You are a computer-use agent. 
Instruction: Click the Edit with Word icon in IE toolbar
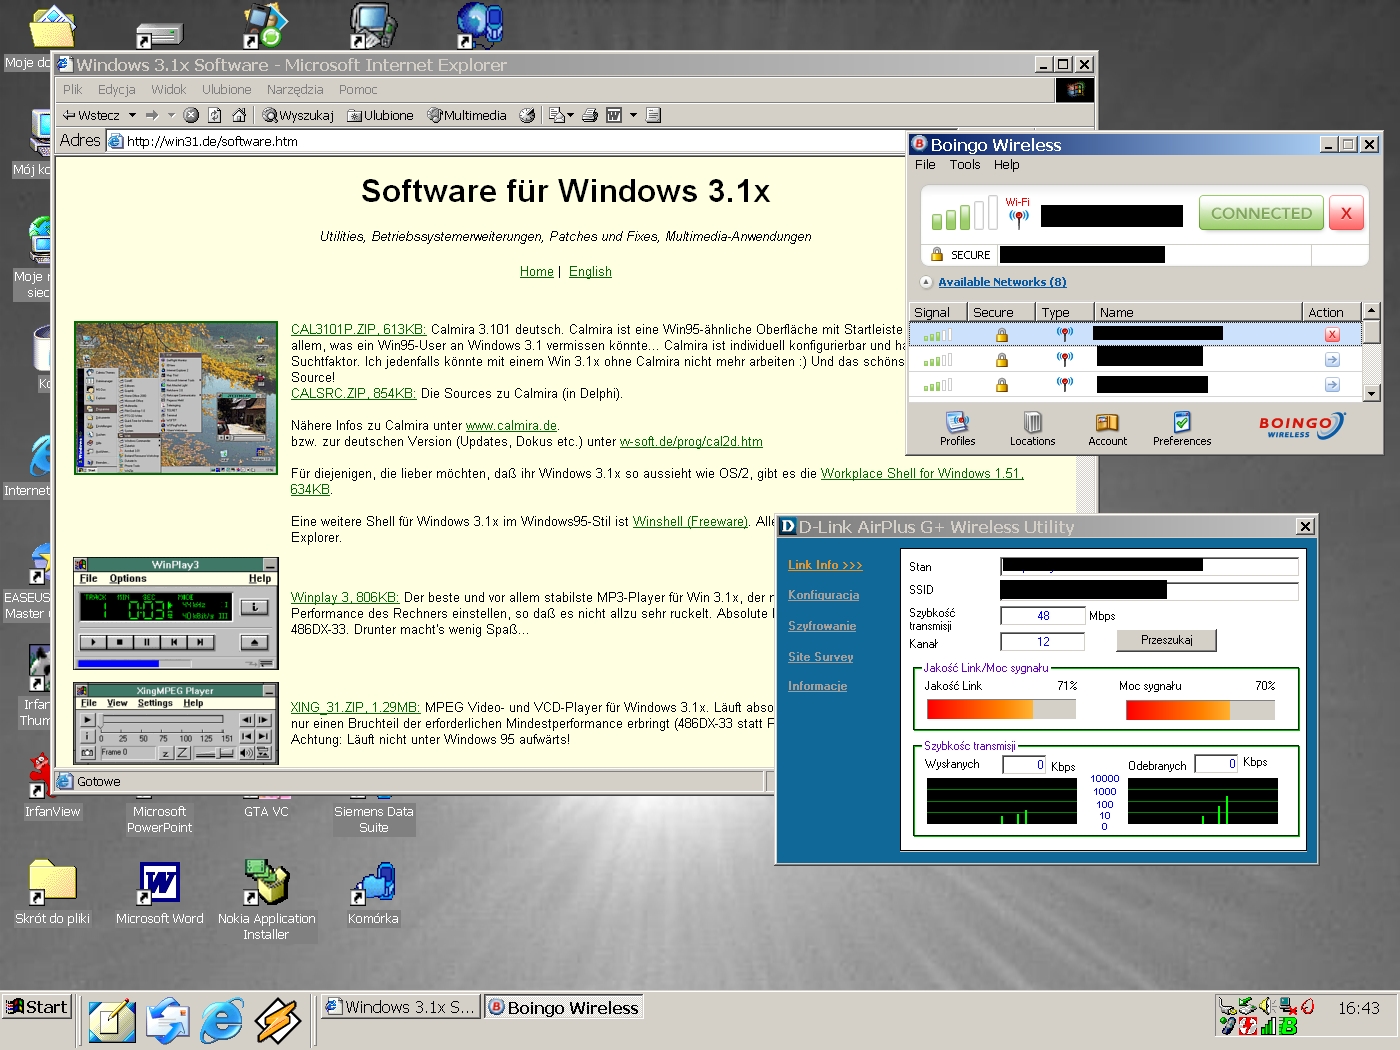614,115
